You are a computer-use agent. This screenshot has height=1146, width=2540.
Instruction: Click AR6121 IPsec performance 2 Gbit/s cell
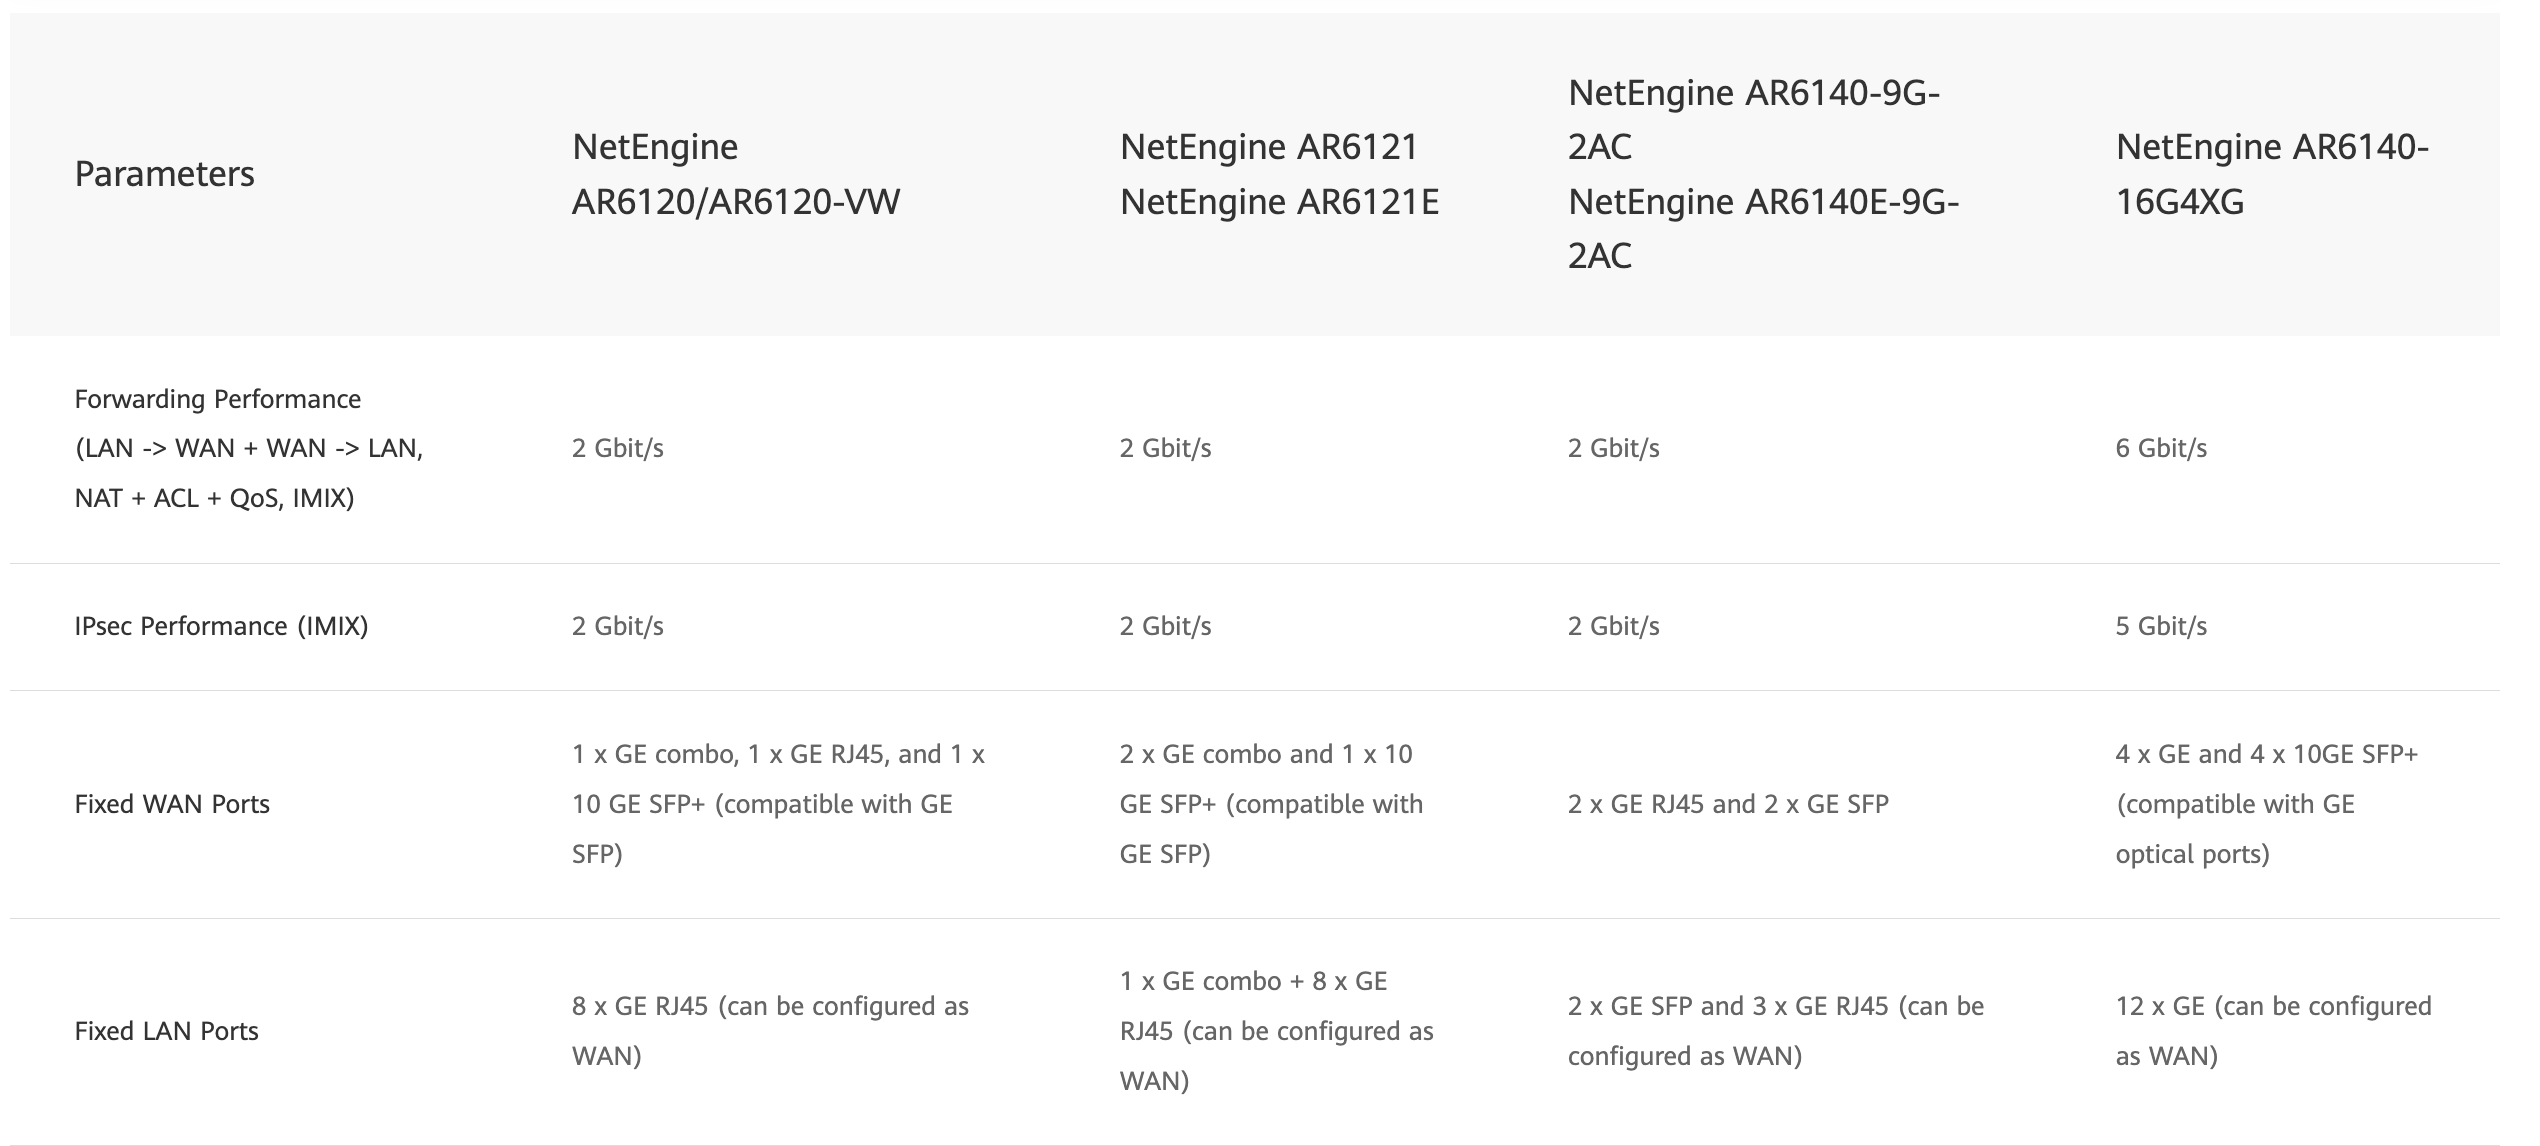point(1165,626)
